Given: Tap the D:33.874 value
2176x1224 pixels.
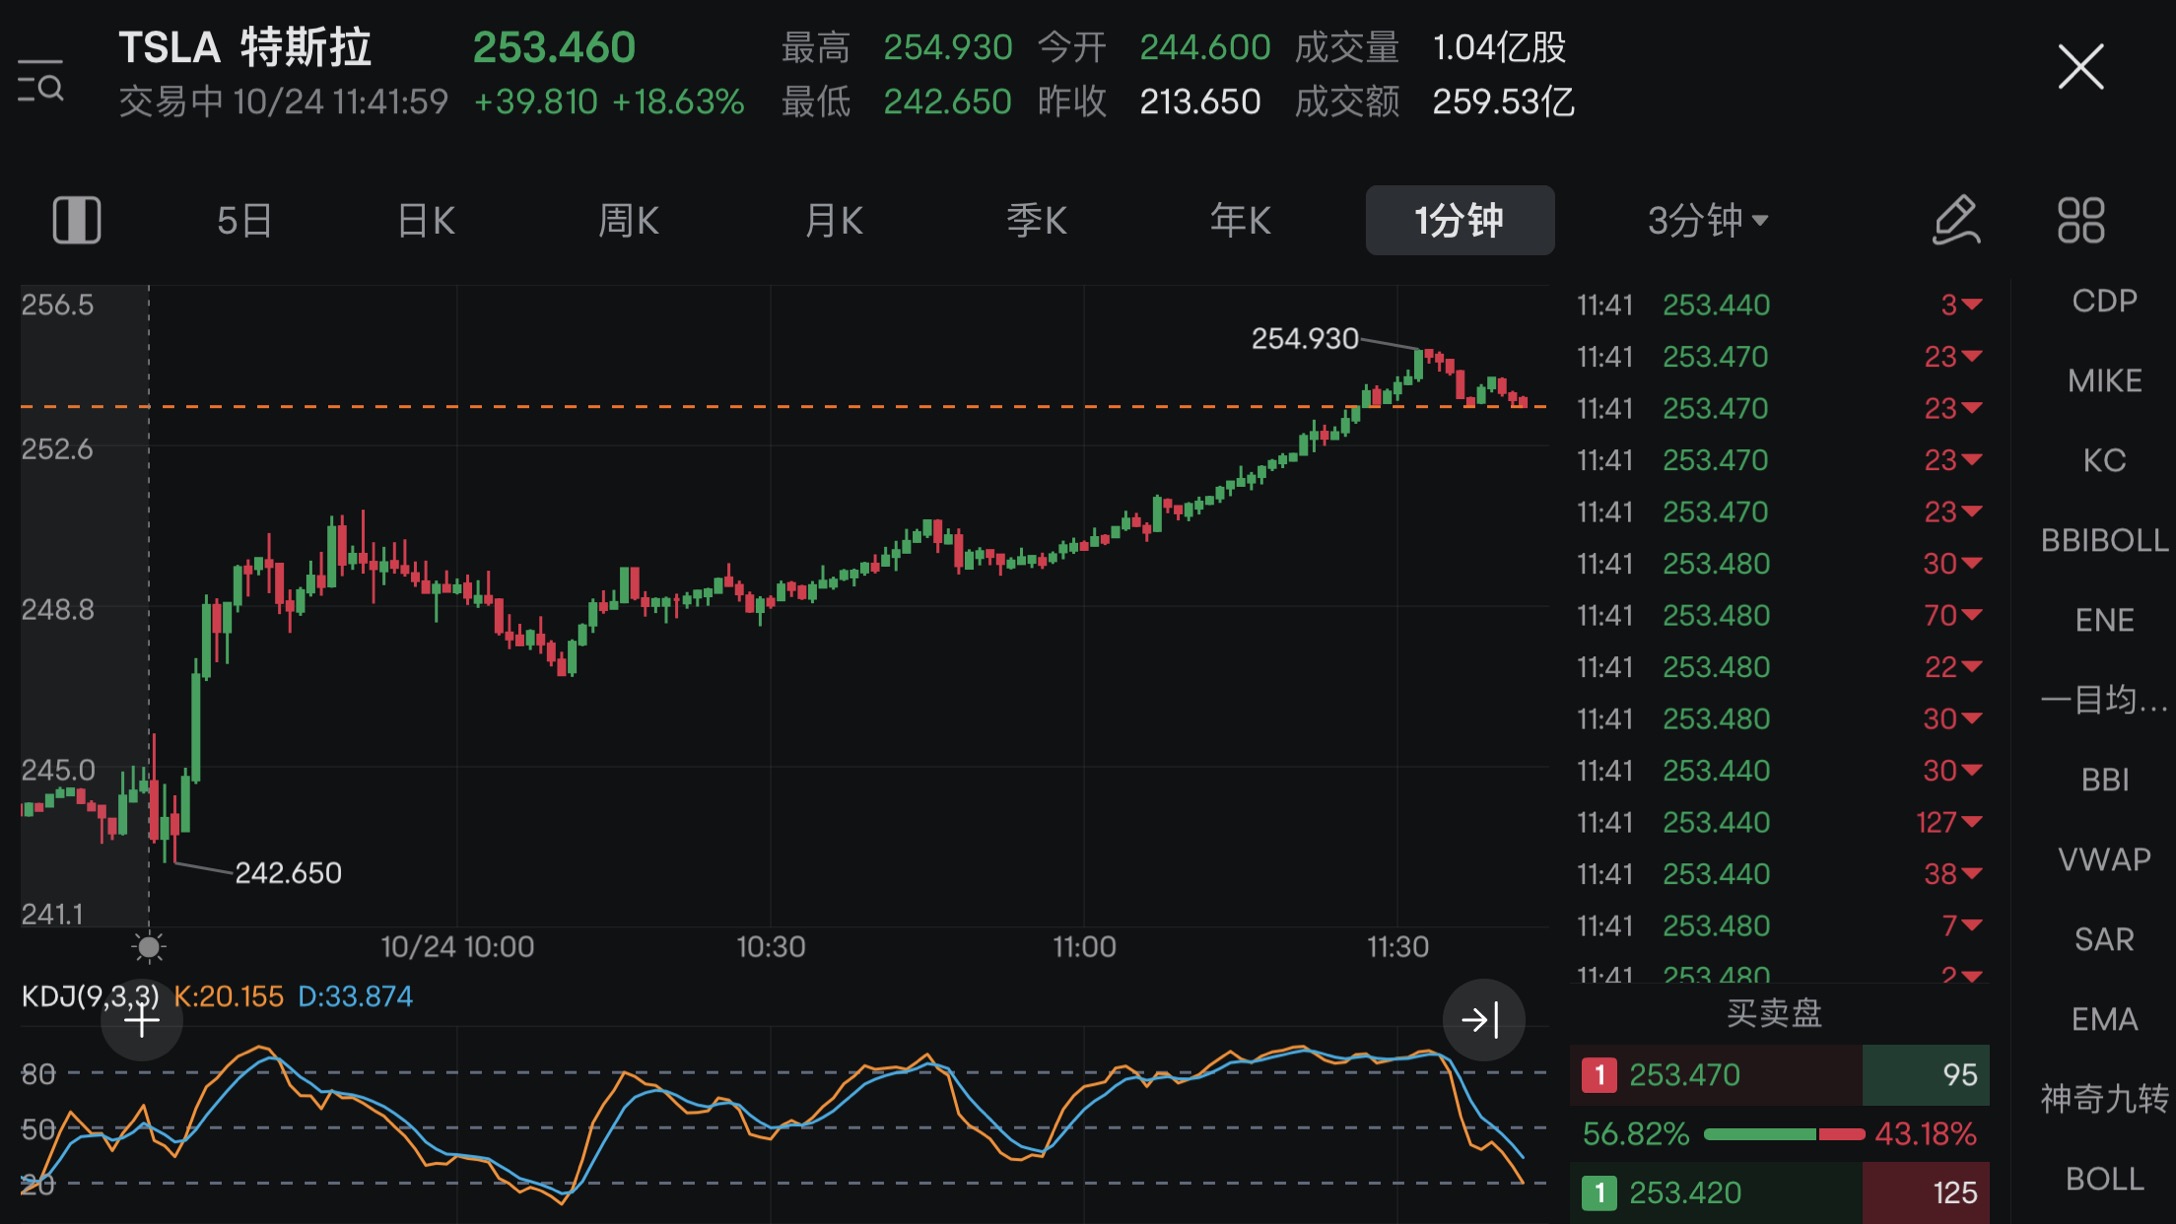Looking at the screenshot, I should pyautogui.click(x=355, y=996).
